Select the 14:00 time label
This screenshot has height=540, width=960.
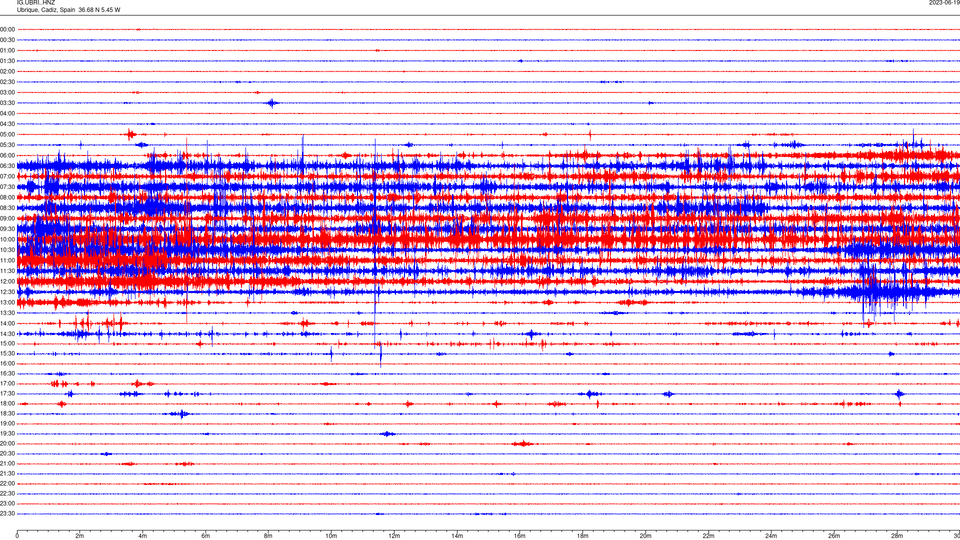[x=7, y=323]
